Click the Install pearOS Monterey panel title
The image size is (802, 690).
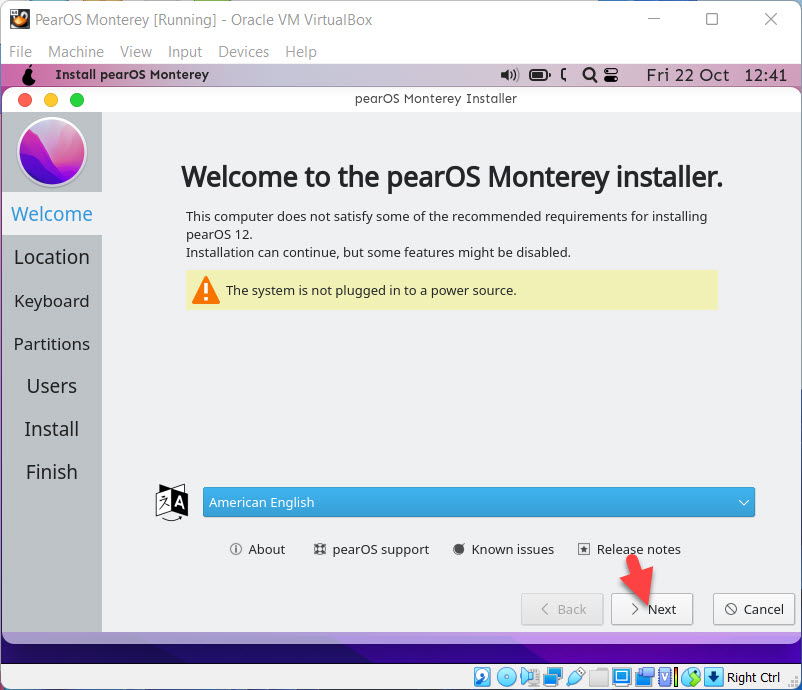pyautogui.click(x=132, y=75)
